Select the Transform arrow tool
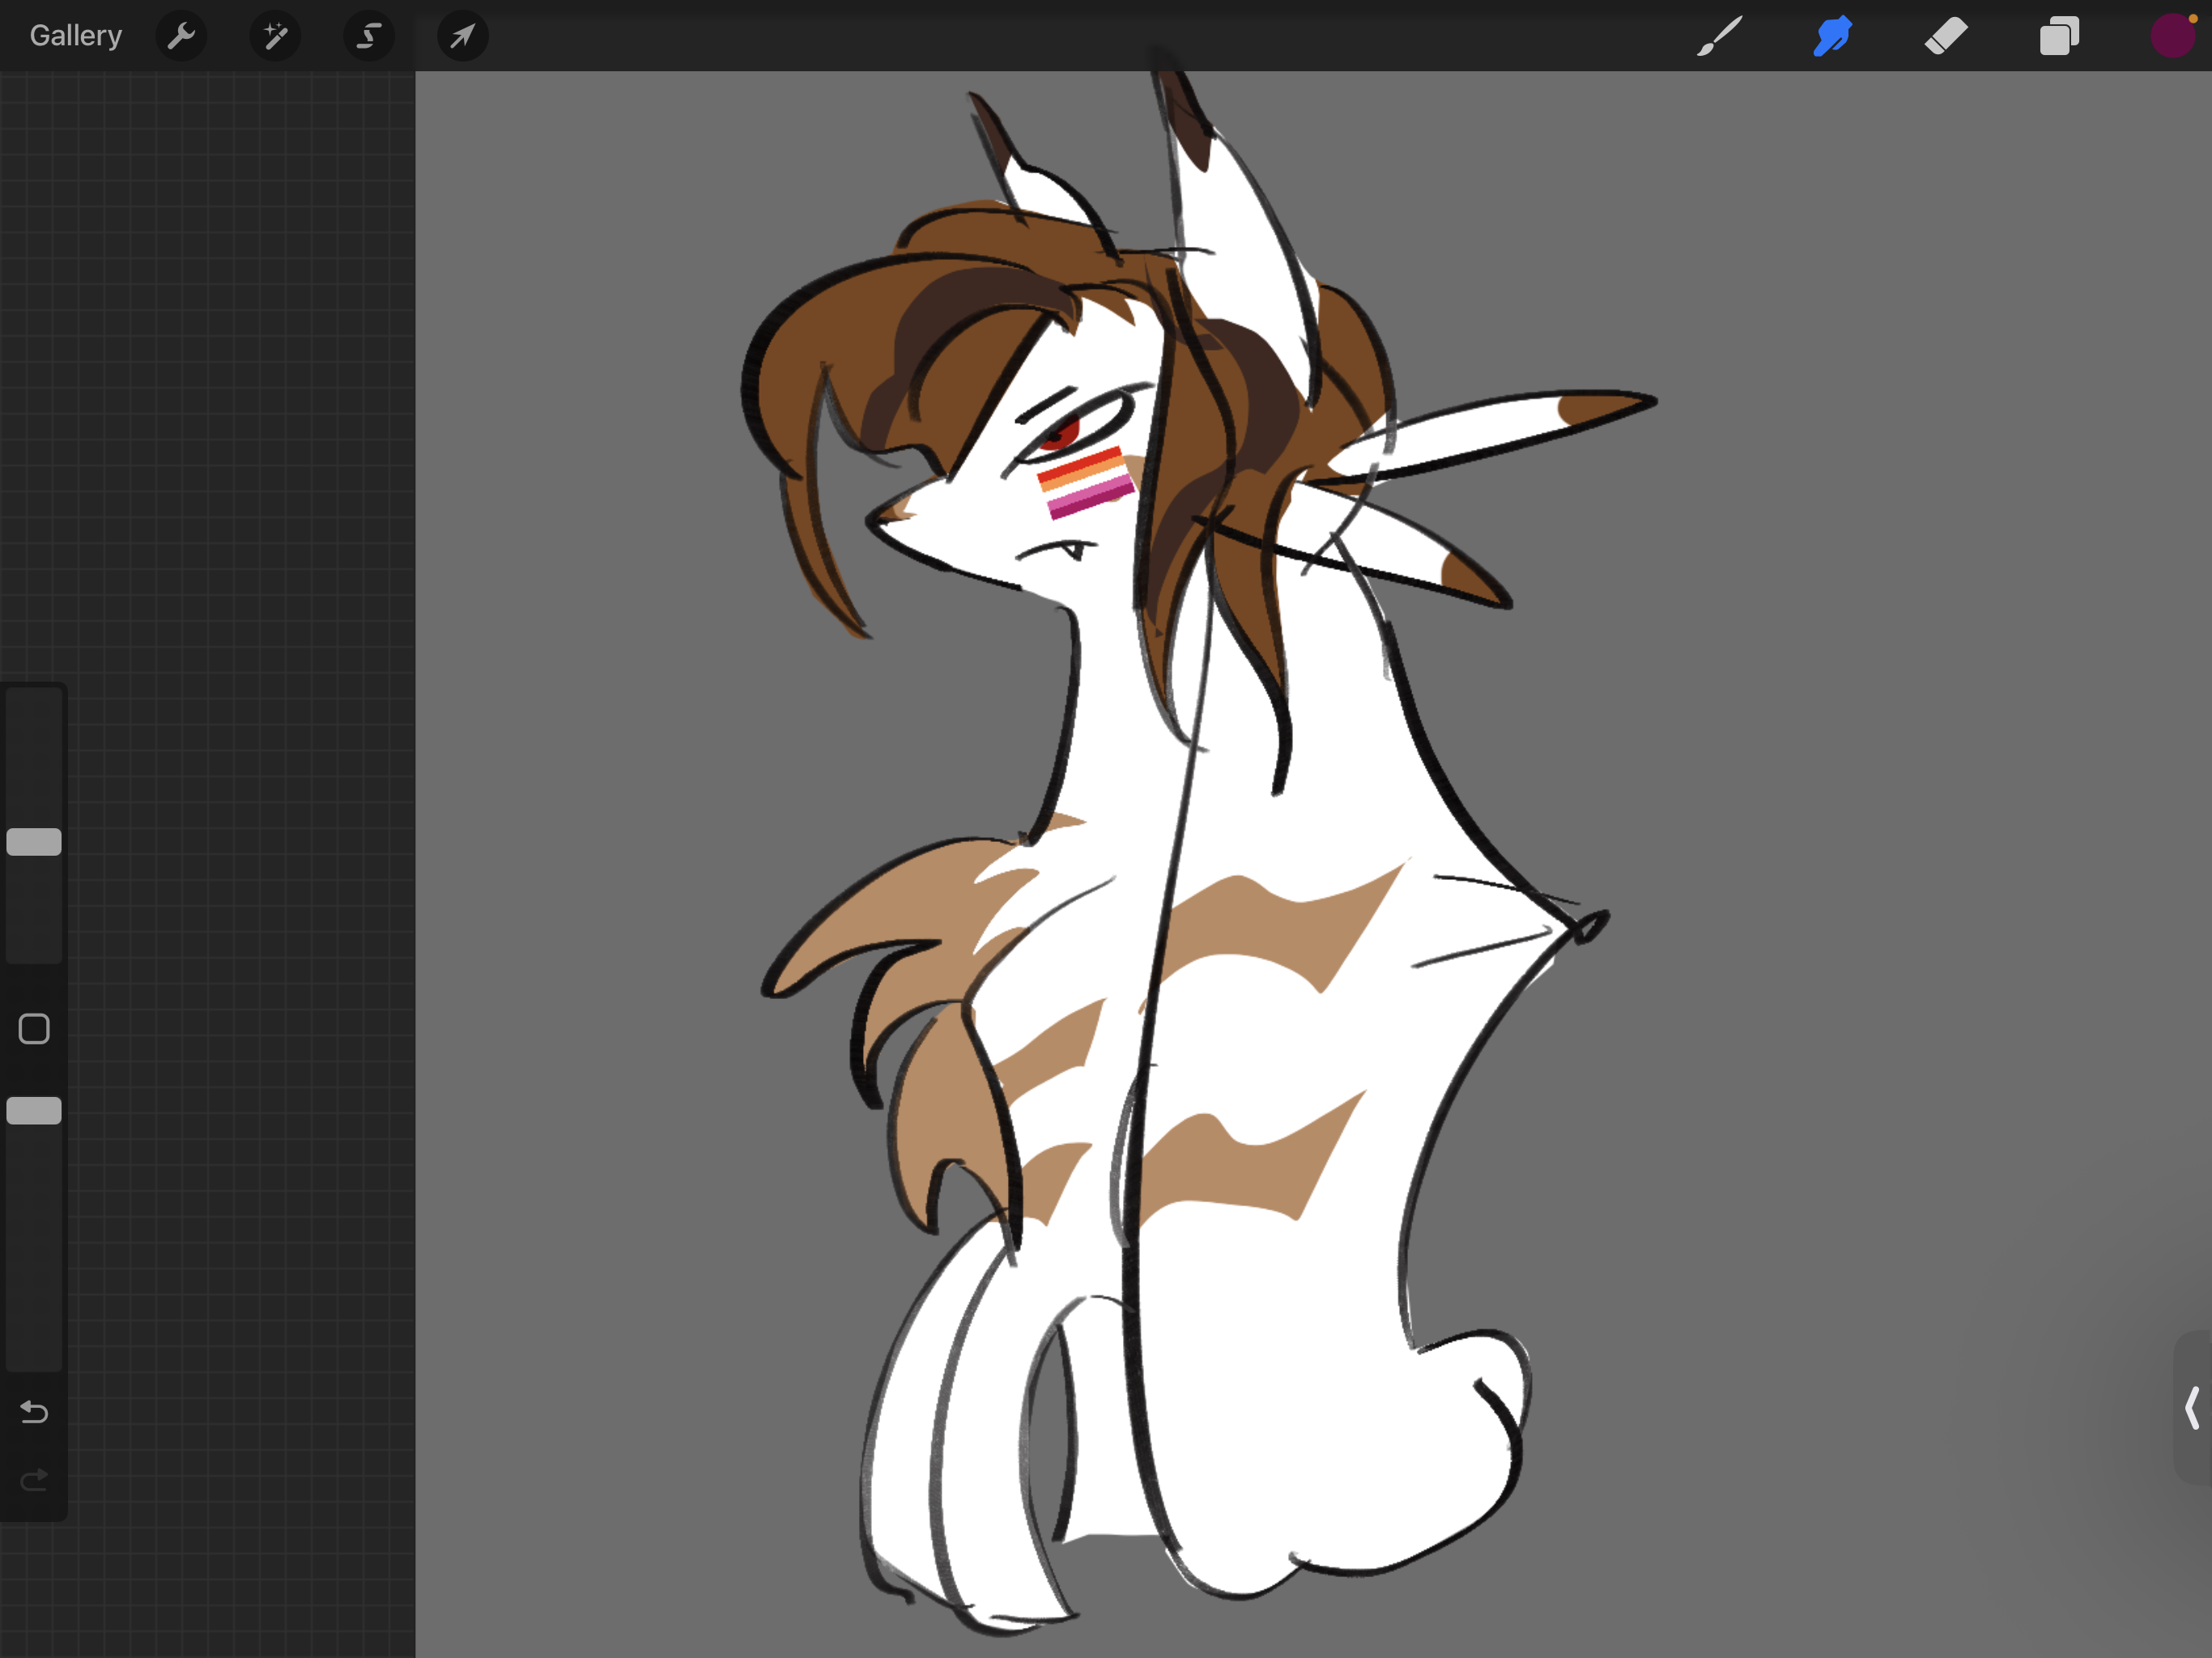Viewport: 2212px width, 1658px height. coord(462,37)
